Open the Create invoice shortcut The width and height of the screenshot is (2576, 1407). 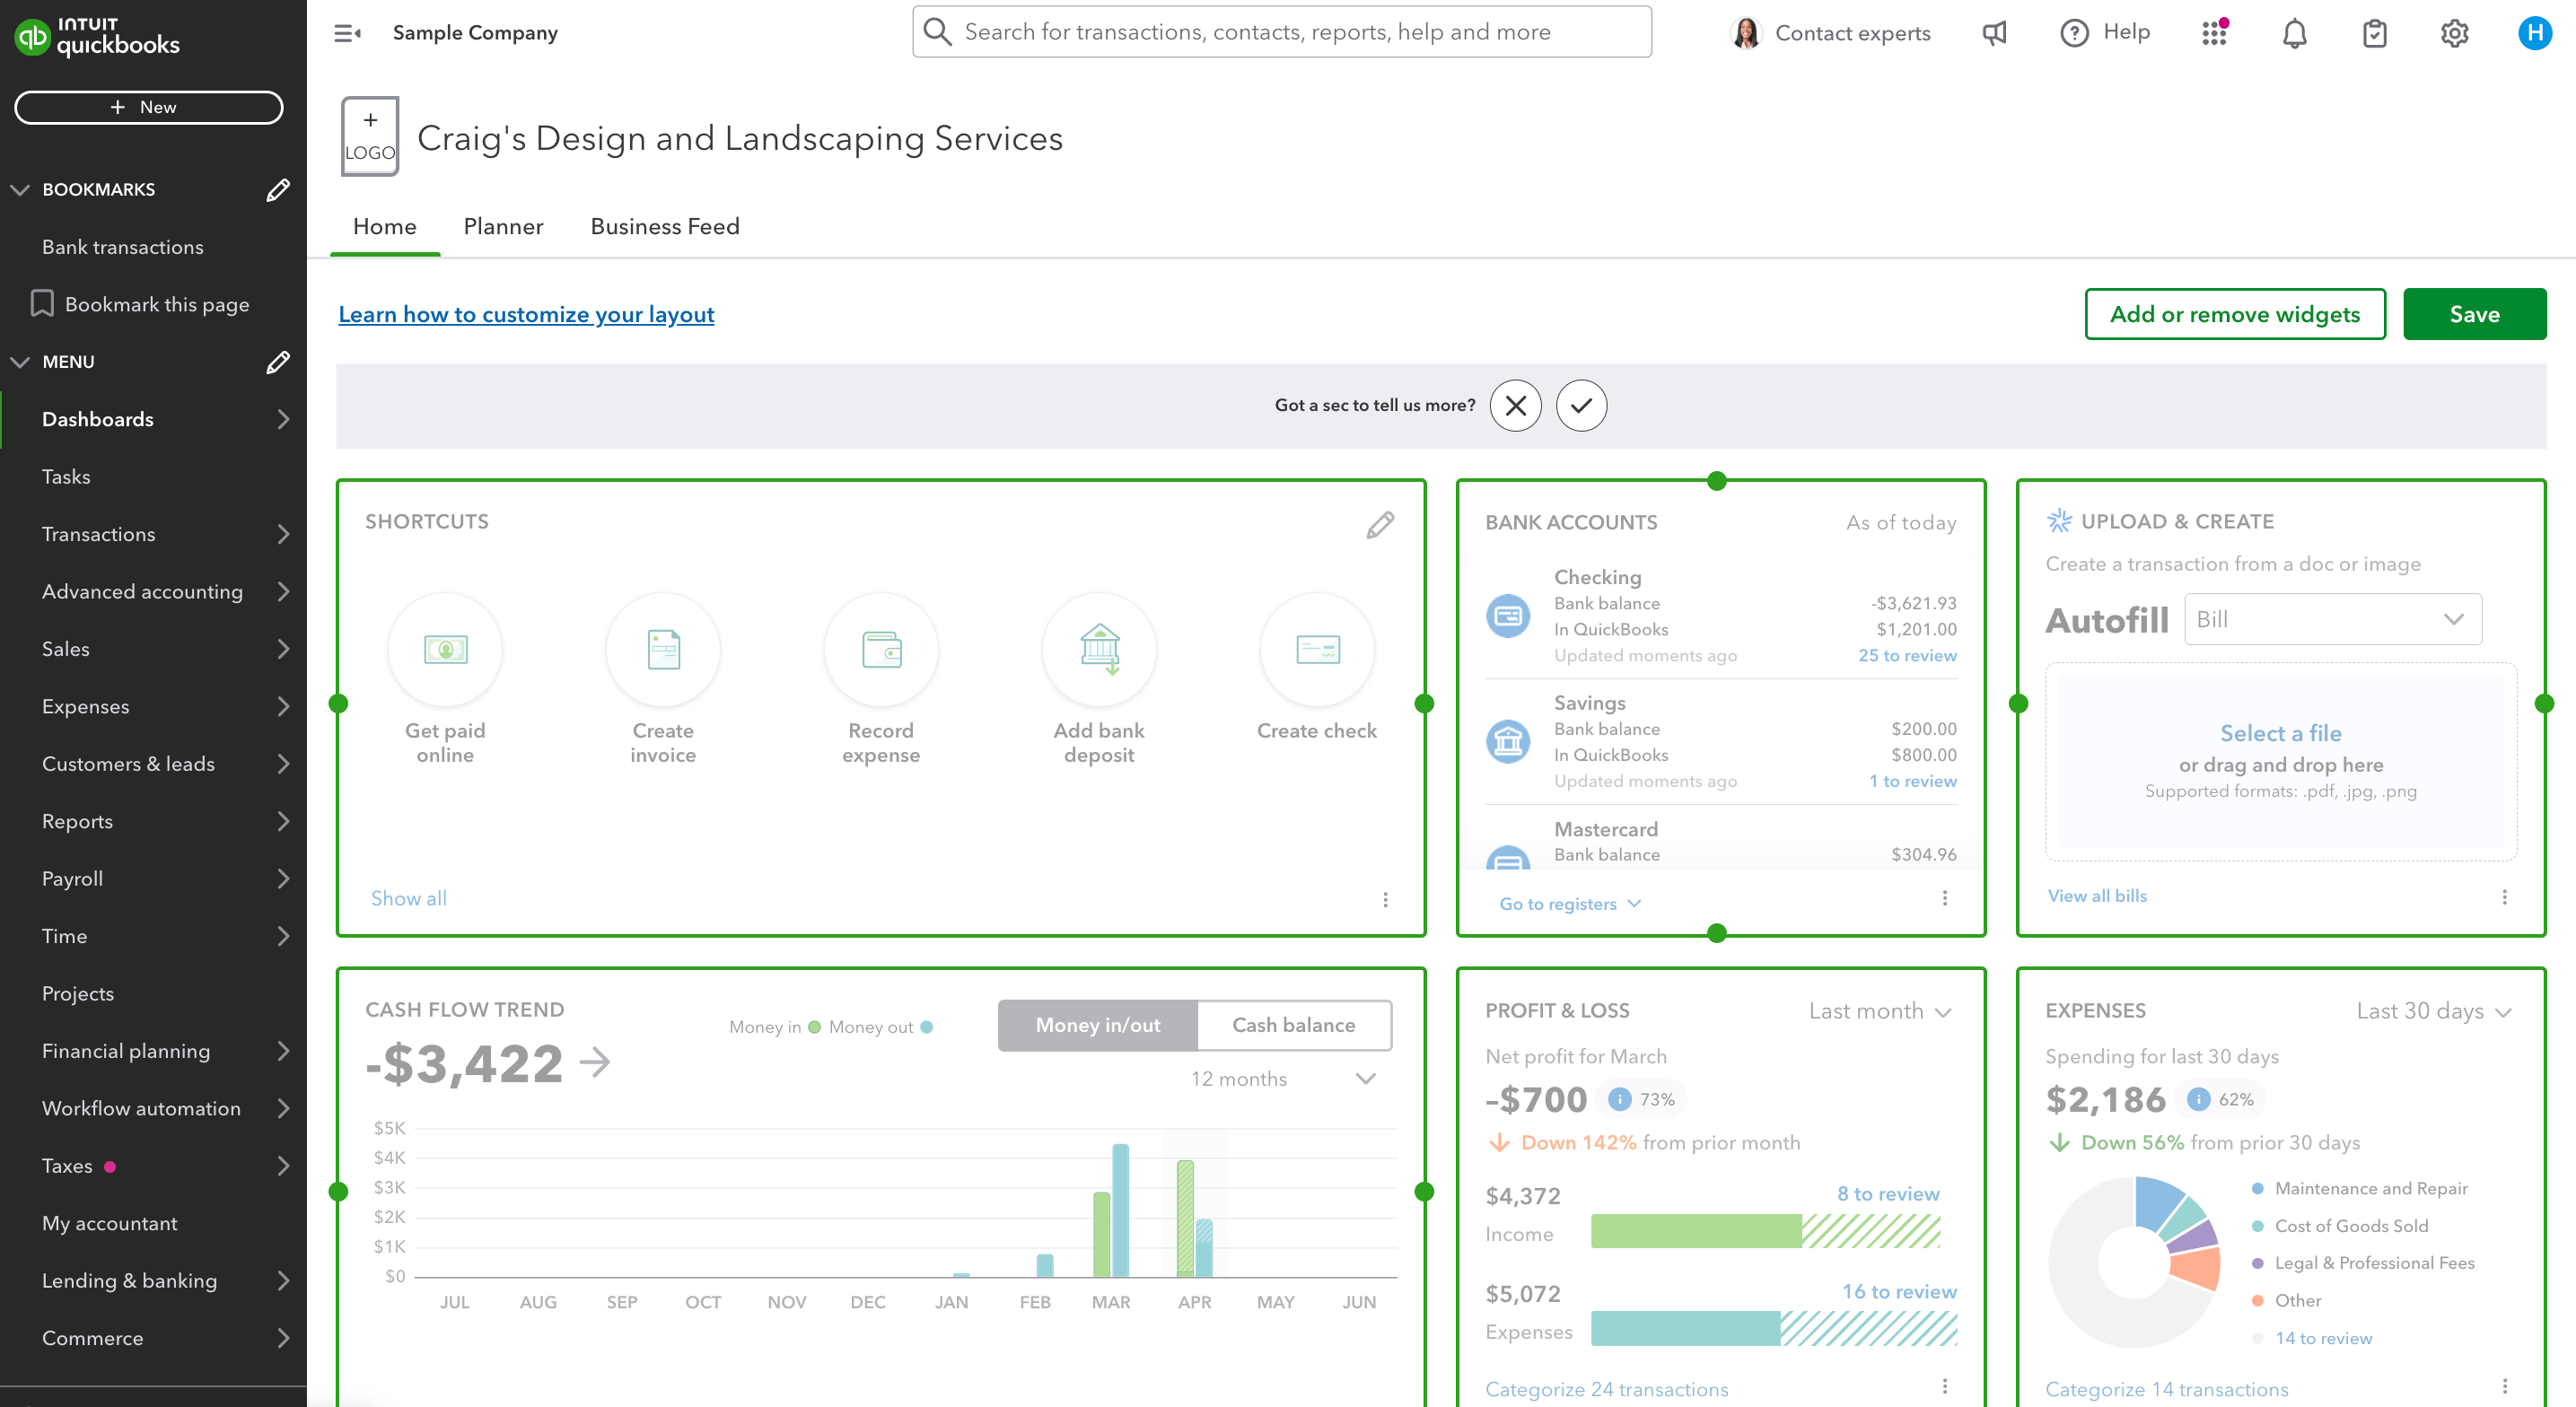point(663,650)
